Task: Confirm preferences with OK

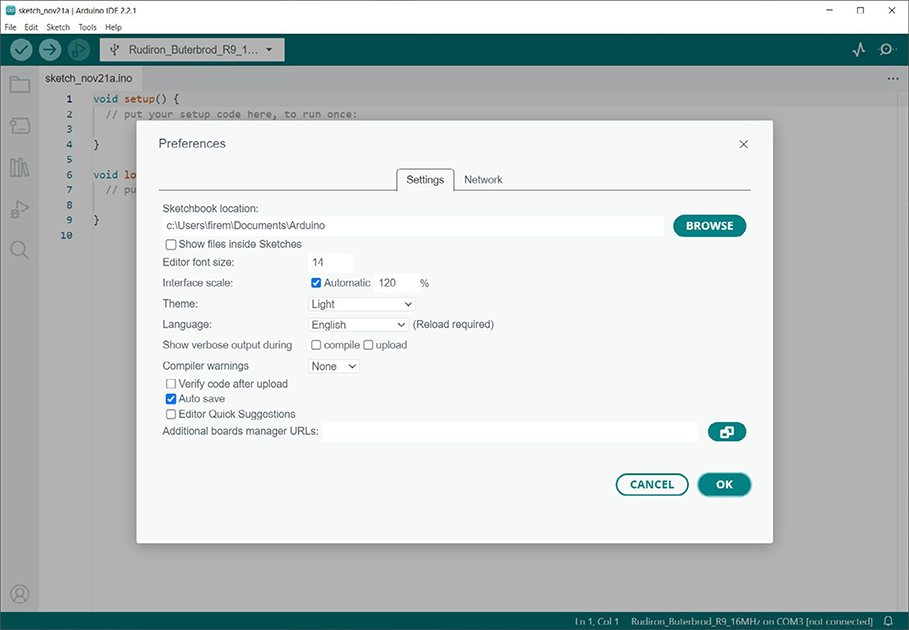Action: tap(725, 485)
